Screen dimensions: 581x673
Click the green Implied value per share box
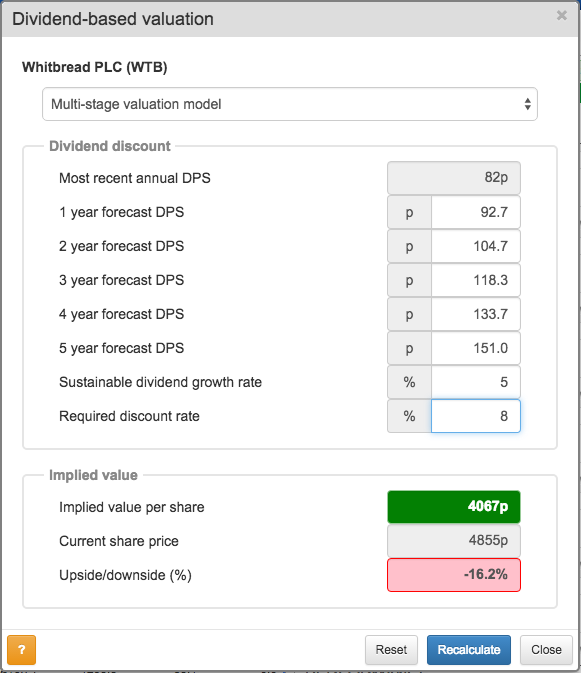point(454,507)
